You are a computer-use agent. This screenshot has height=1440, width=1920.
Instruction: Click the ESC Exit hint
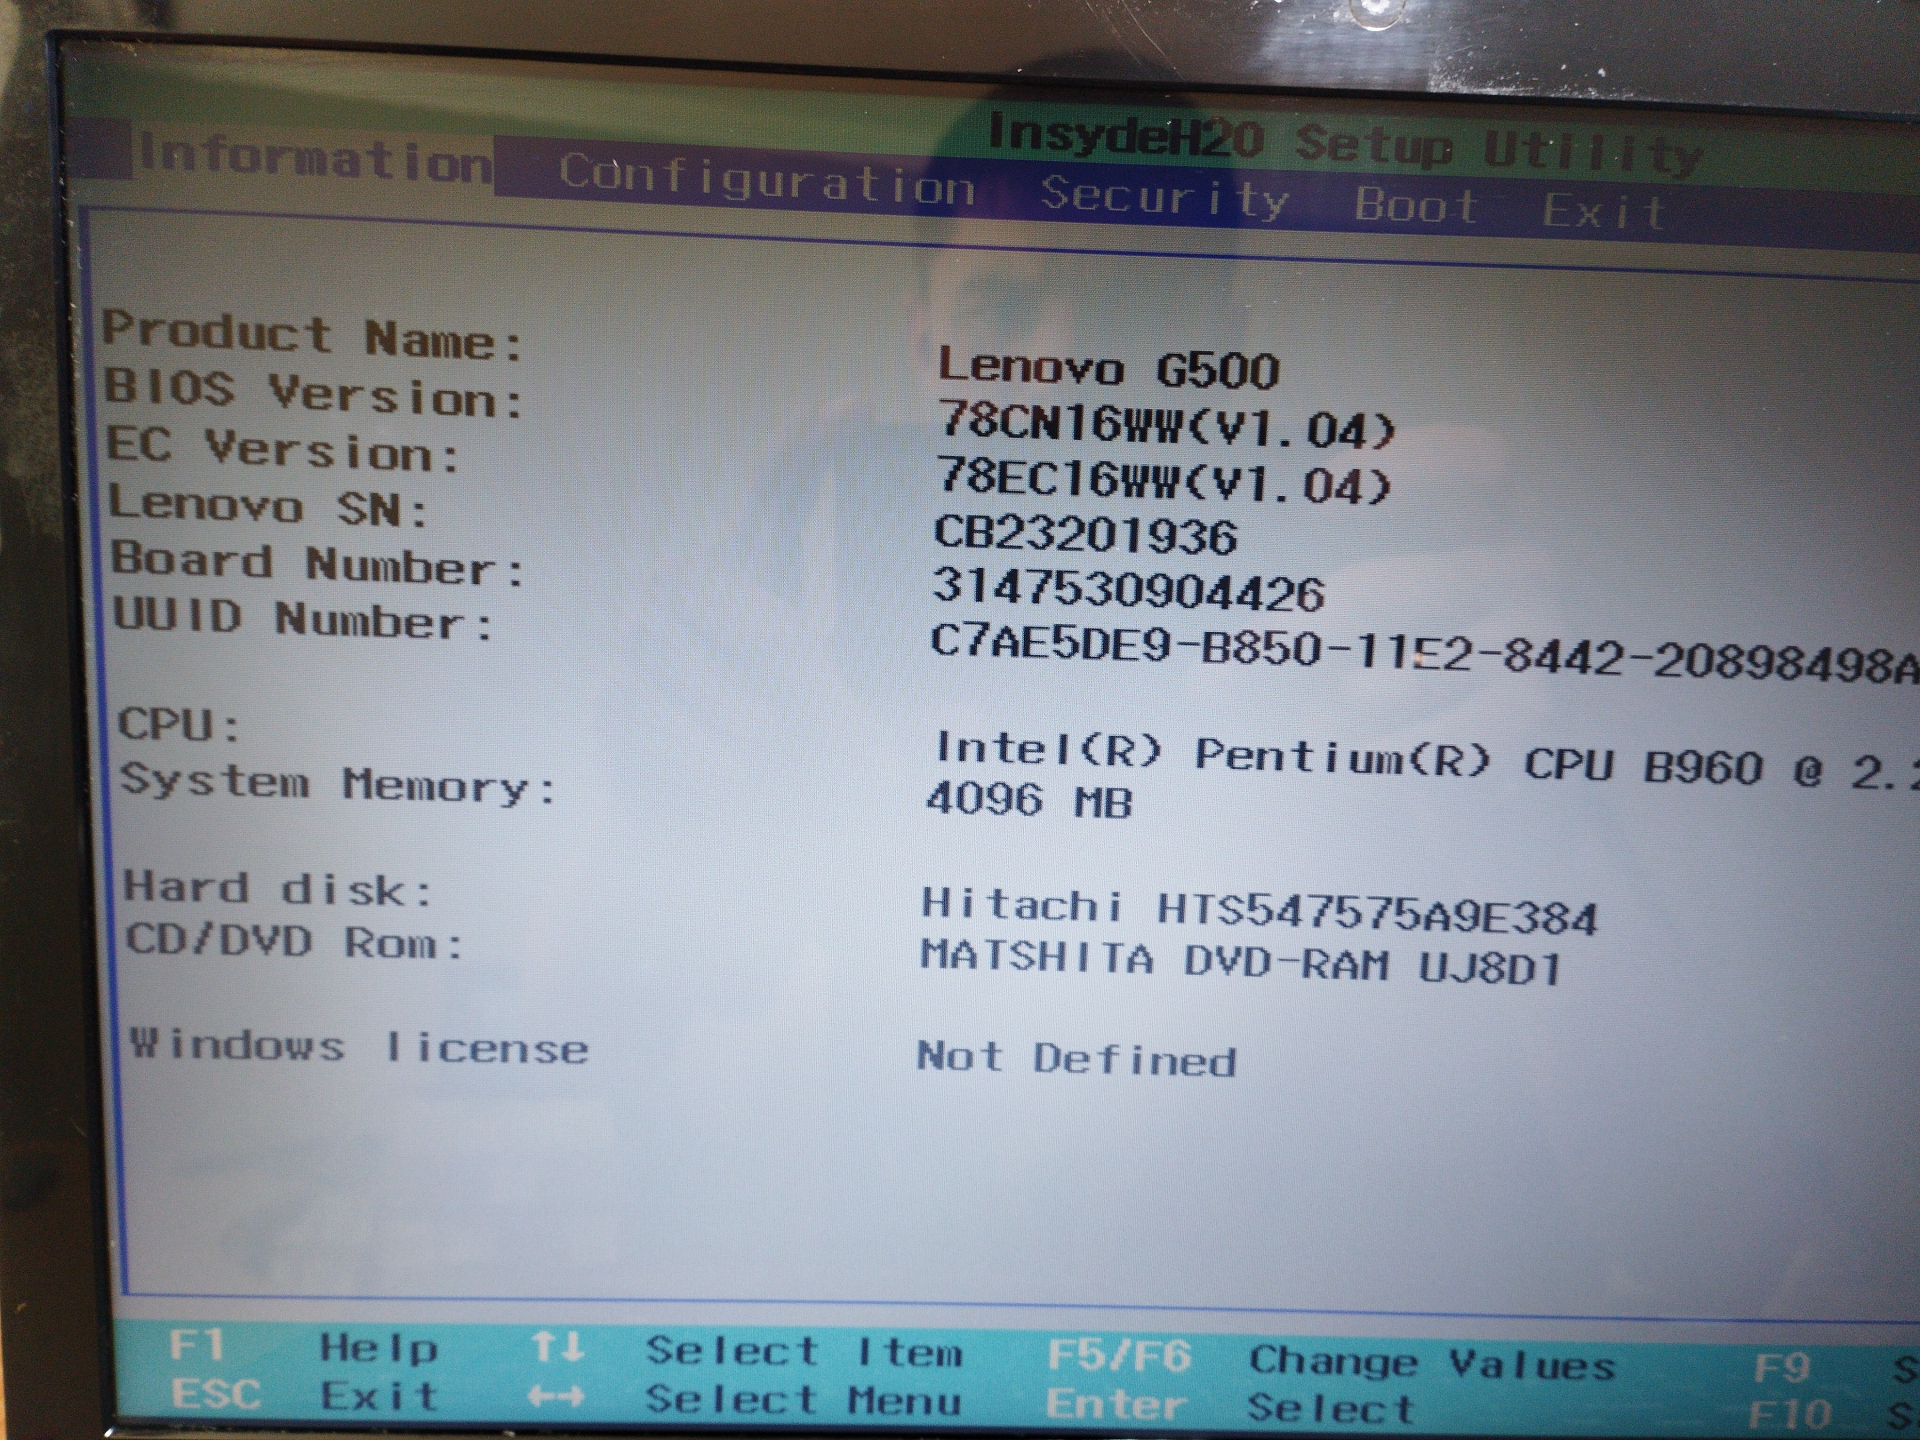pos(305,1395)
